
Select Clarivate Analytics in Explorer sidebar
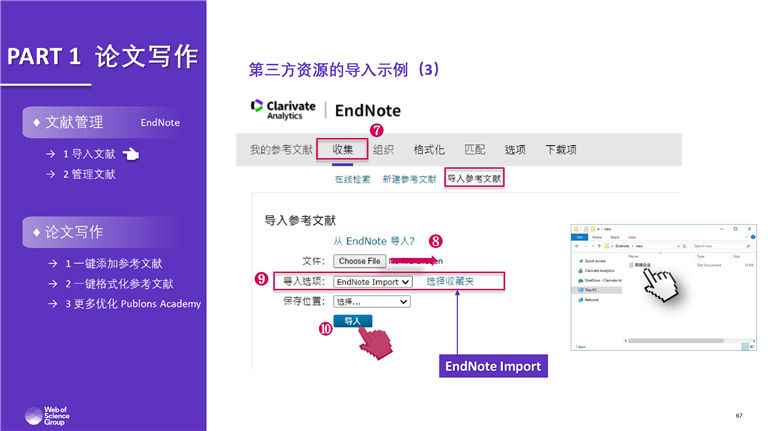tap(597, 270)
